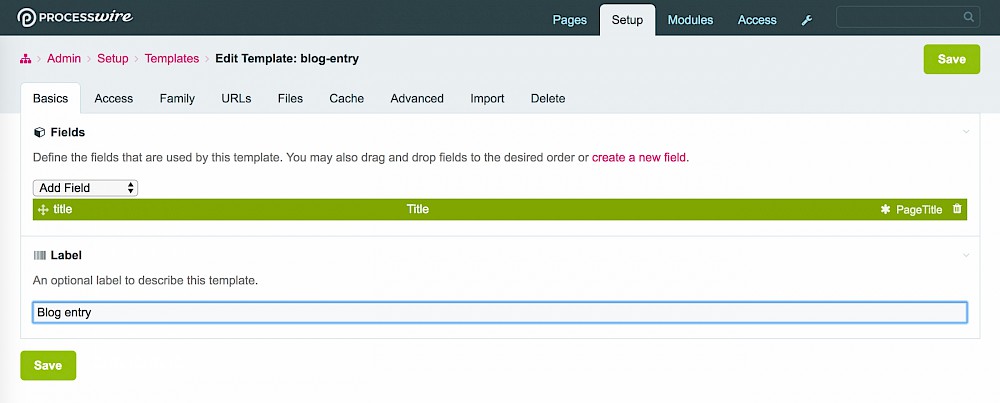1000x403 pixels.
Task: Open the Modules menu
Action: pos(690,20)
